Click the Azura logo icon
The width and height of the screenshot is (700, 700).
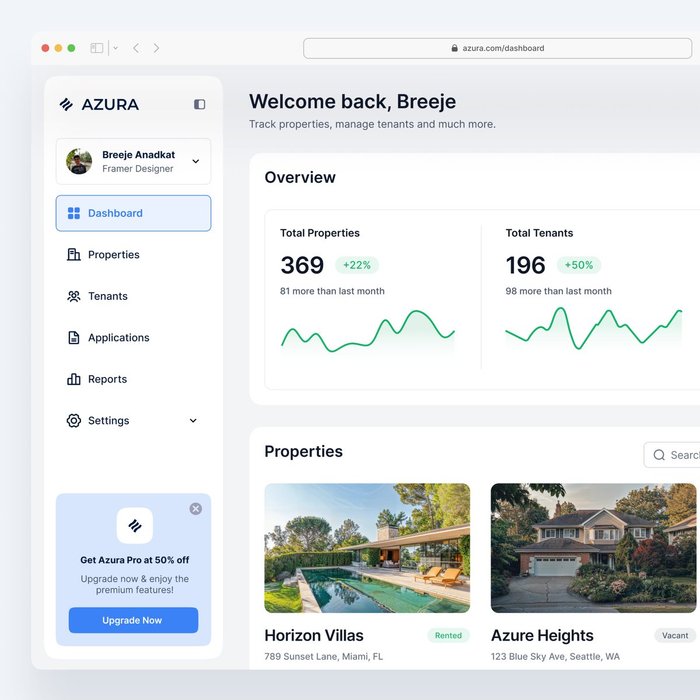pyautogui.click(x=67, y=104)
